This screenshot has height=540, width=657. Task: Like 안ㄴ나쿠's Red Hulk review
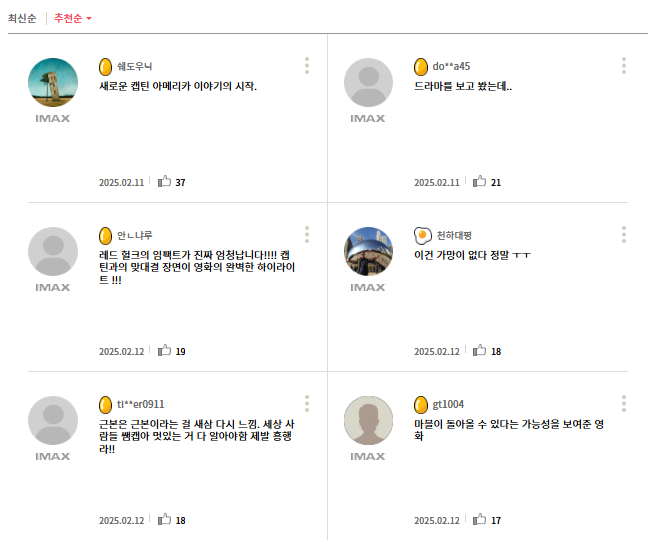(165, 351)
